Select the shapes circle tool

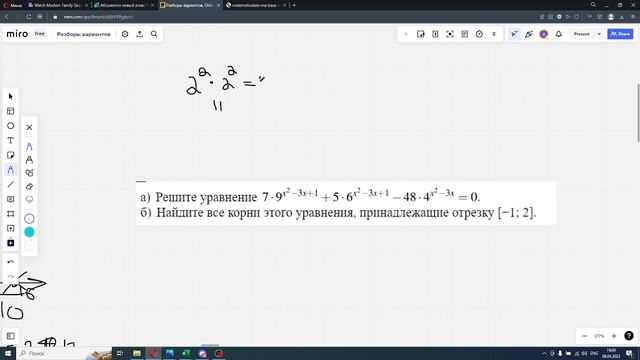pyautogui.click(x=11, y=126)
